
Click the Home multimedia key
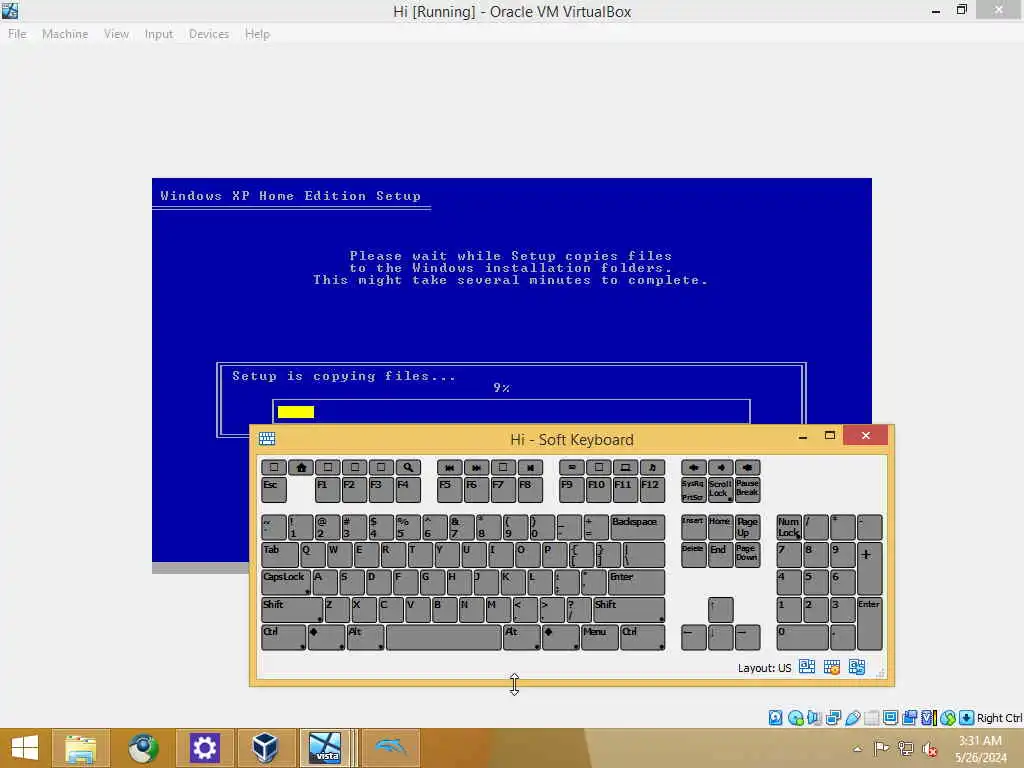coord(301,467)
